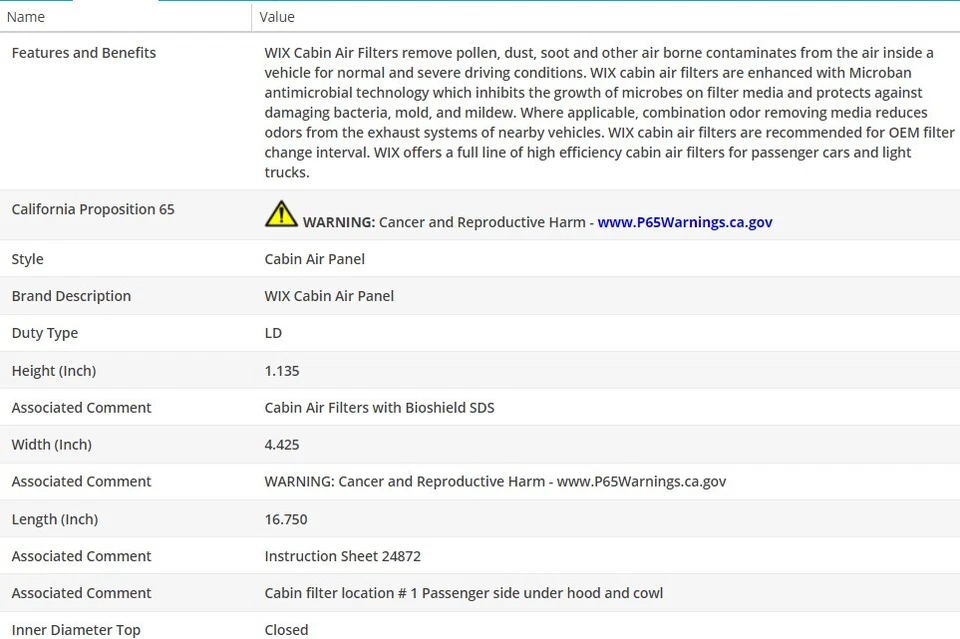Click the yellow warning triangle icon
Image resolution: width=960 pixels, height=639 pixels.
pos(281,214)
